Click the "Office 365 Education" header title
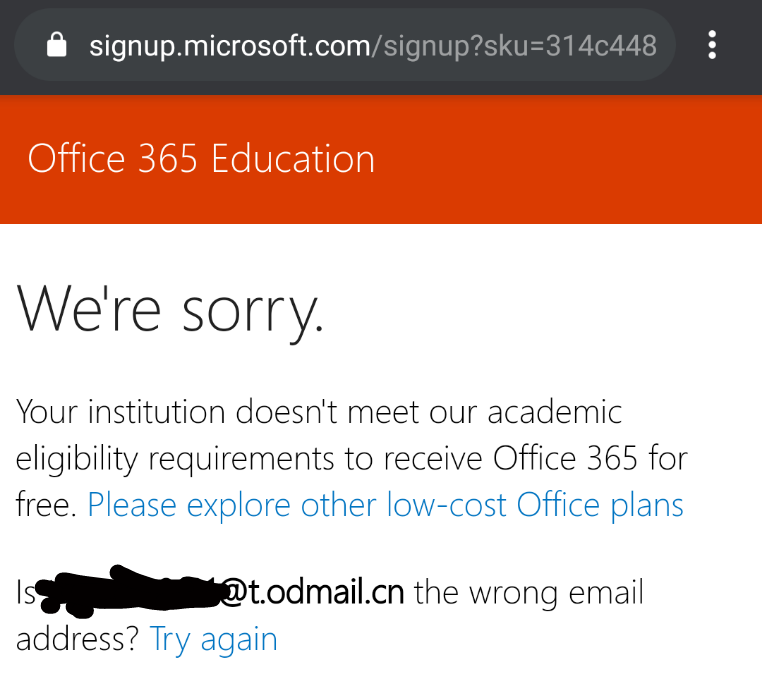The image size is (762, 695). click(201, 159)
